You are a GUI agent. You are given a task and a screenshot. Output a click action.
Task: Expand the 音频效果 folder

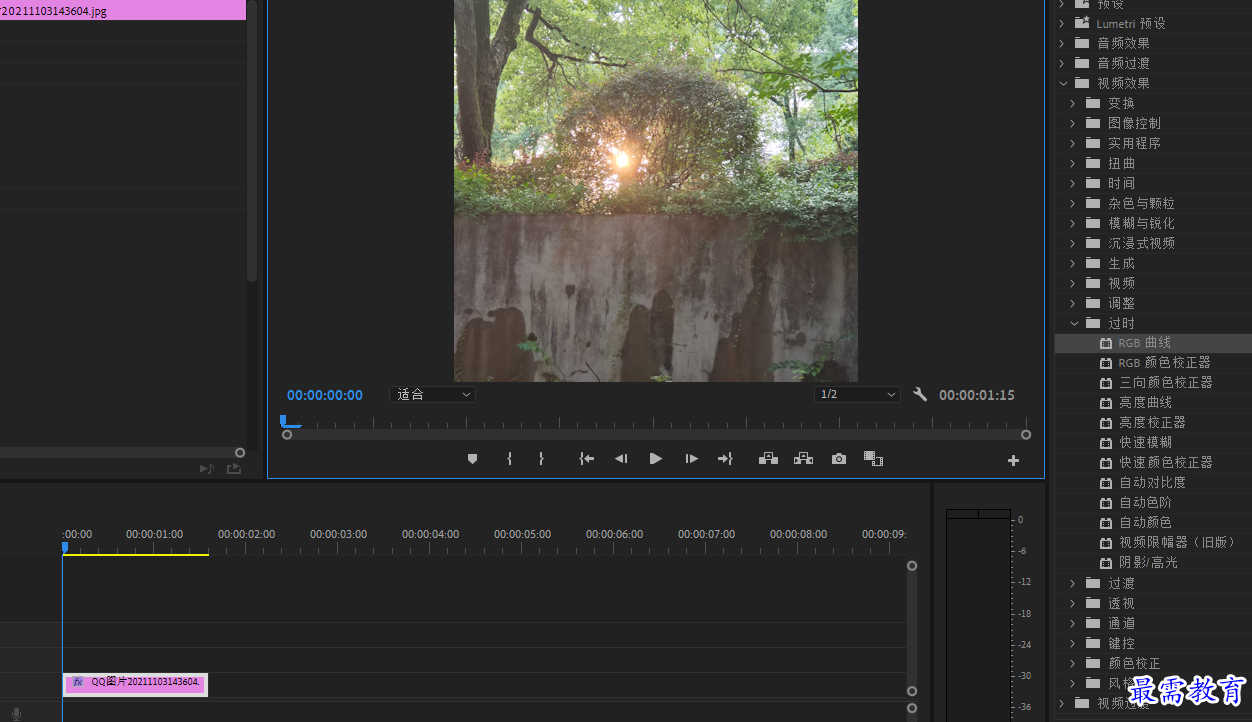tap(1063, 43)
